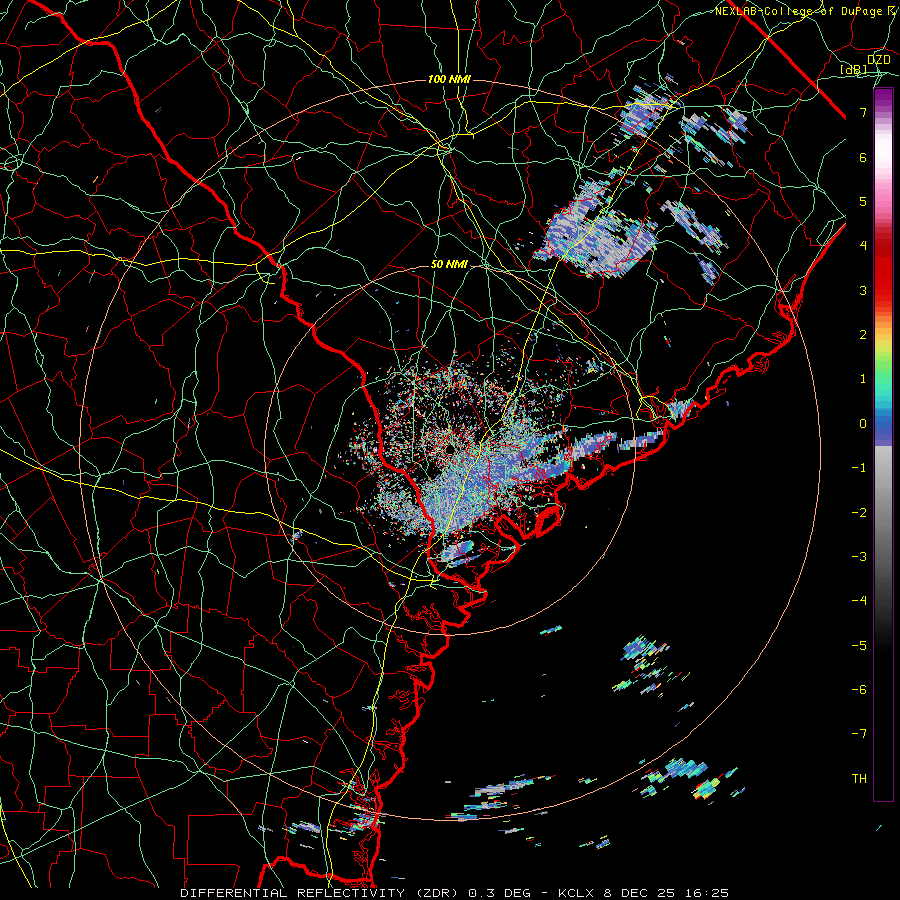Click the "-6" value on the dB scale

pyautogui.click(x=859, y=689)
